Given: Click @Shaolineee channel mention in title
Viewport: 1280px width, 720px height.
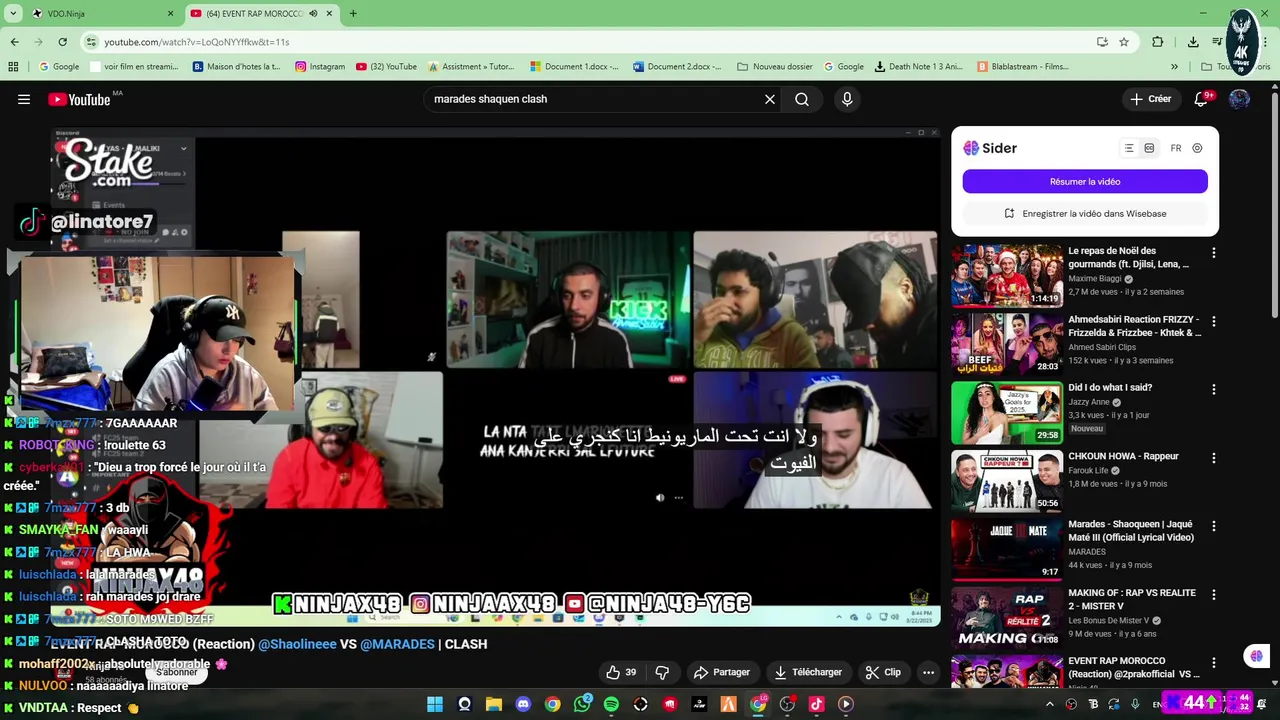Looking at the screenshot, I should click(x=297, y=644).
